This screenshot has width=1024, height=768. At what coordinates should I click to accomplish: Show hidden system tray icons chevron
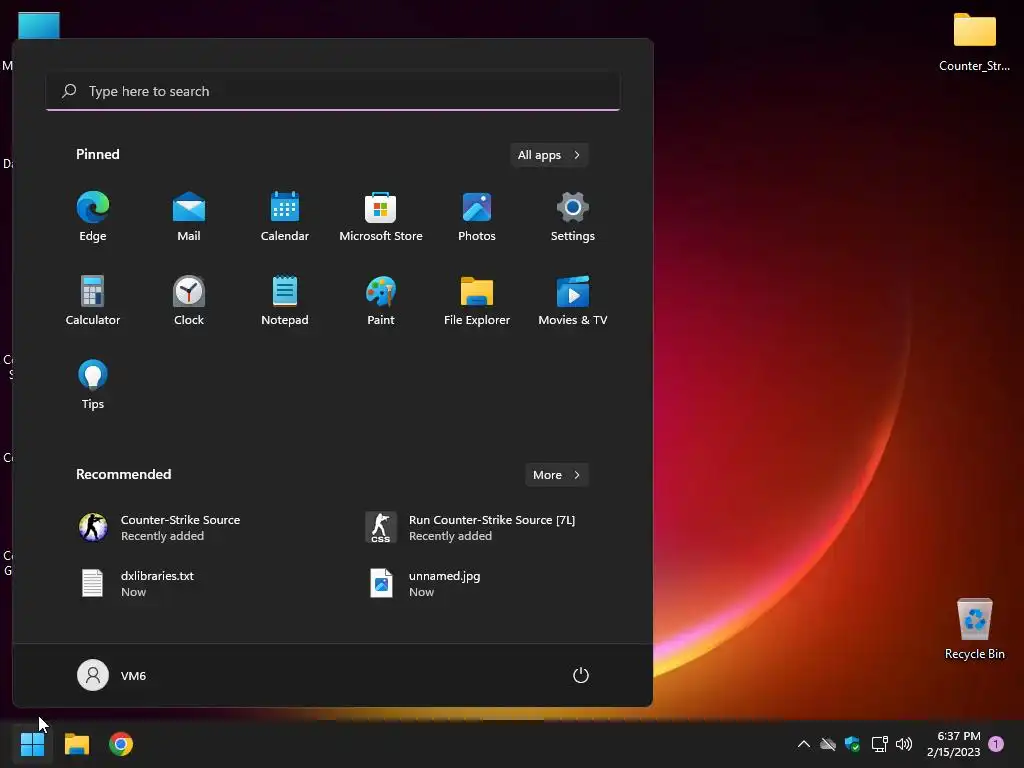804,744
